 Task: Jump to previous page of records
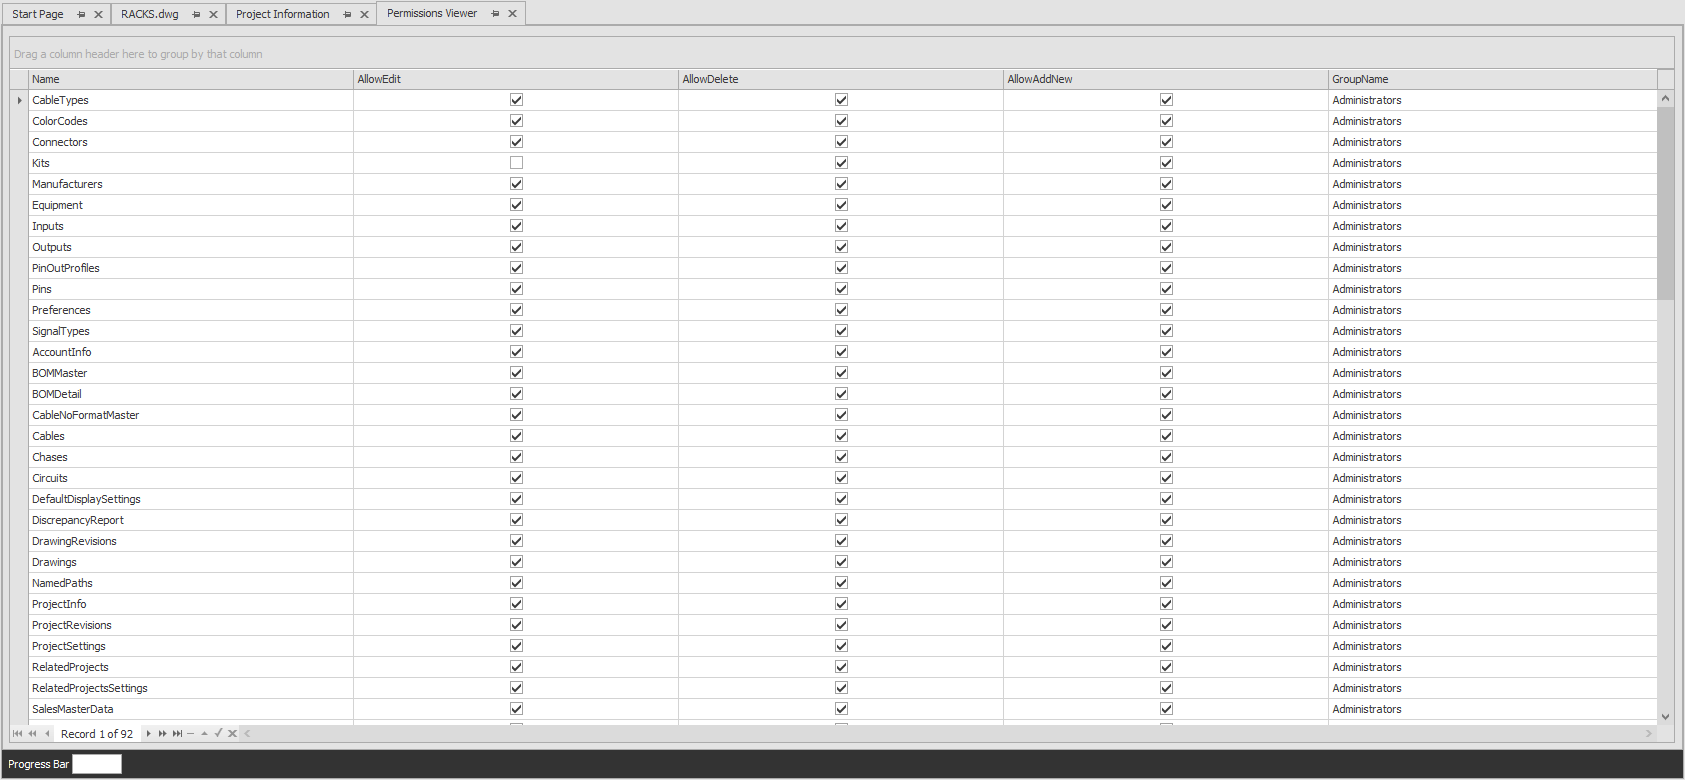point(32,734)
